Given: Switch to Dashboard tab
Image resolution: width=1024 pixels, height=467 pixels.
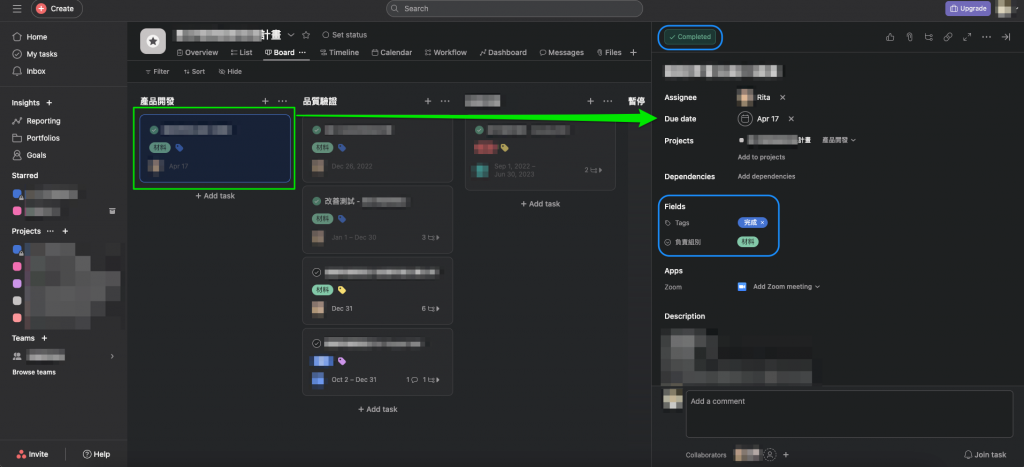Looking at the screenshot, I should point(503,52).
